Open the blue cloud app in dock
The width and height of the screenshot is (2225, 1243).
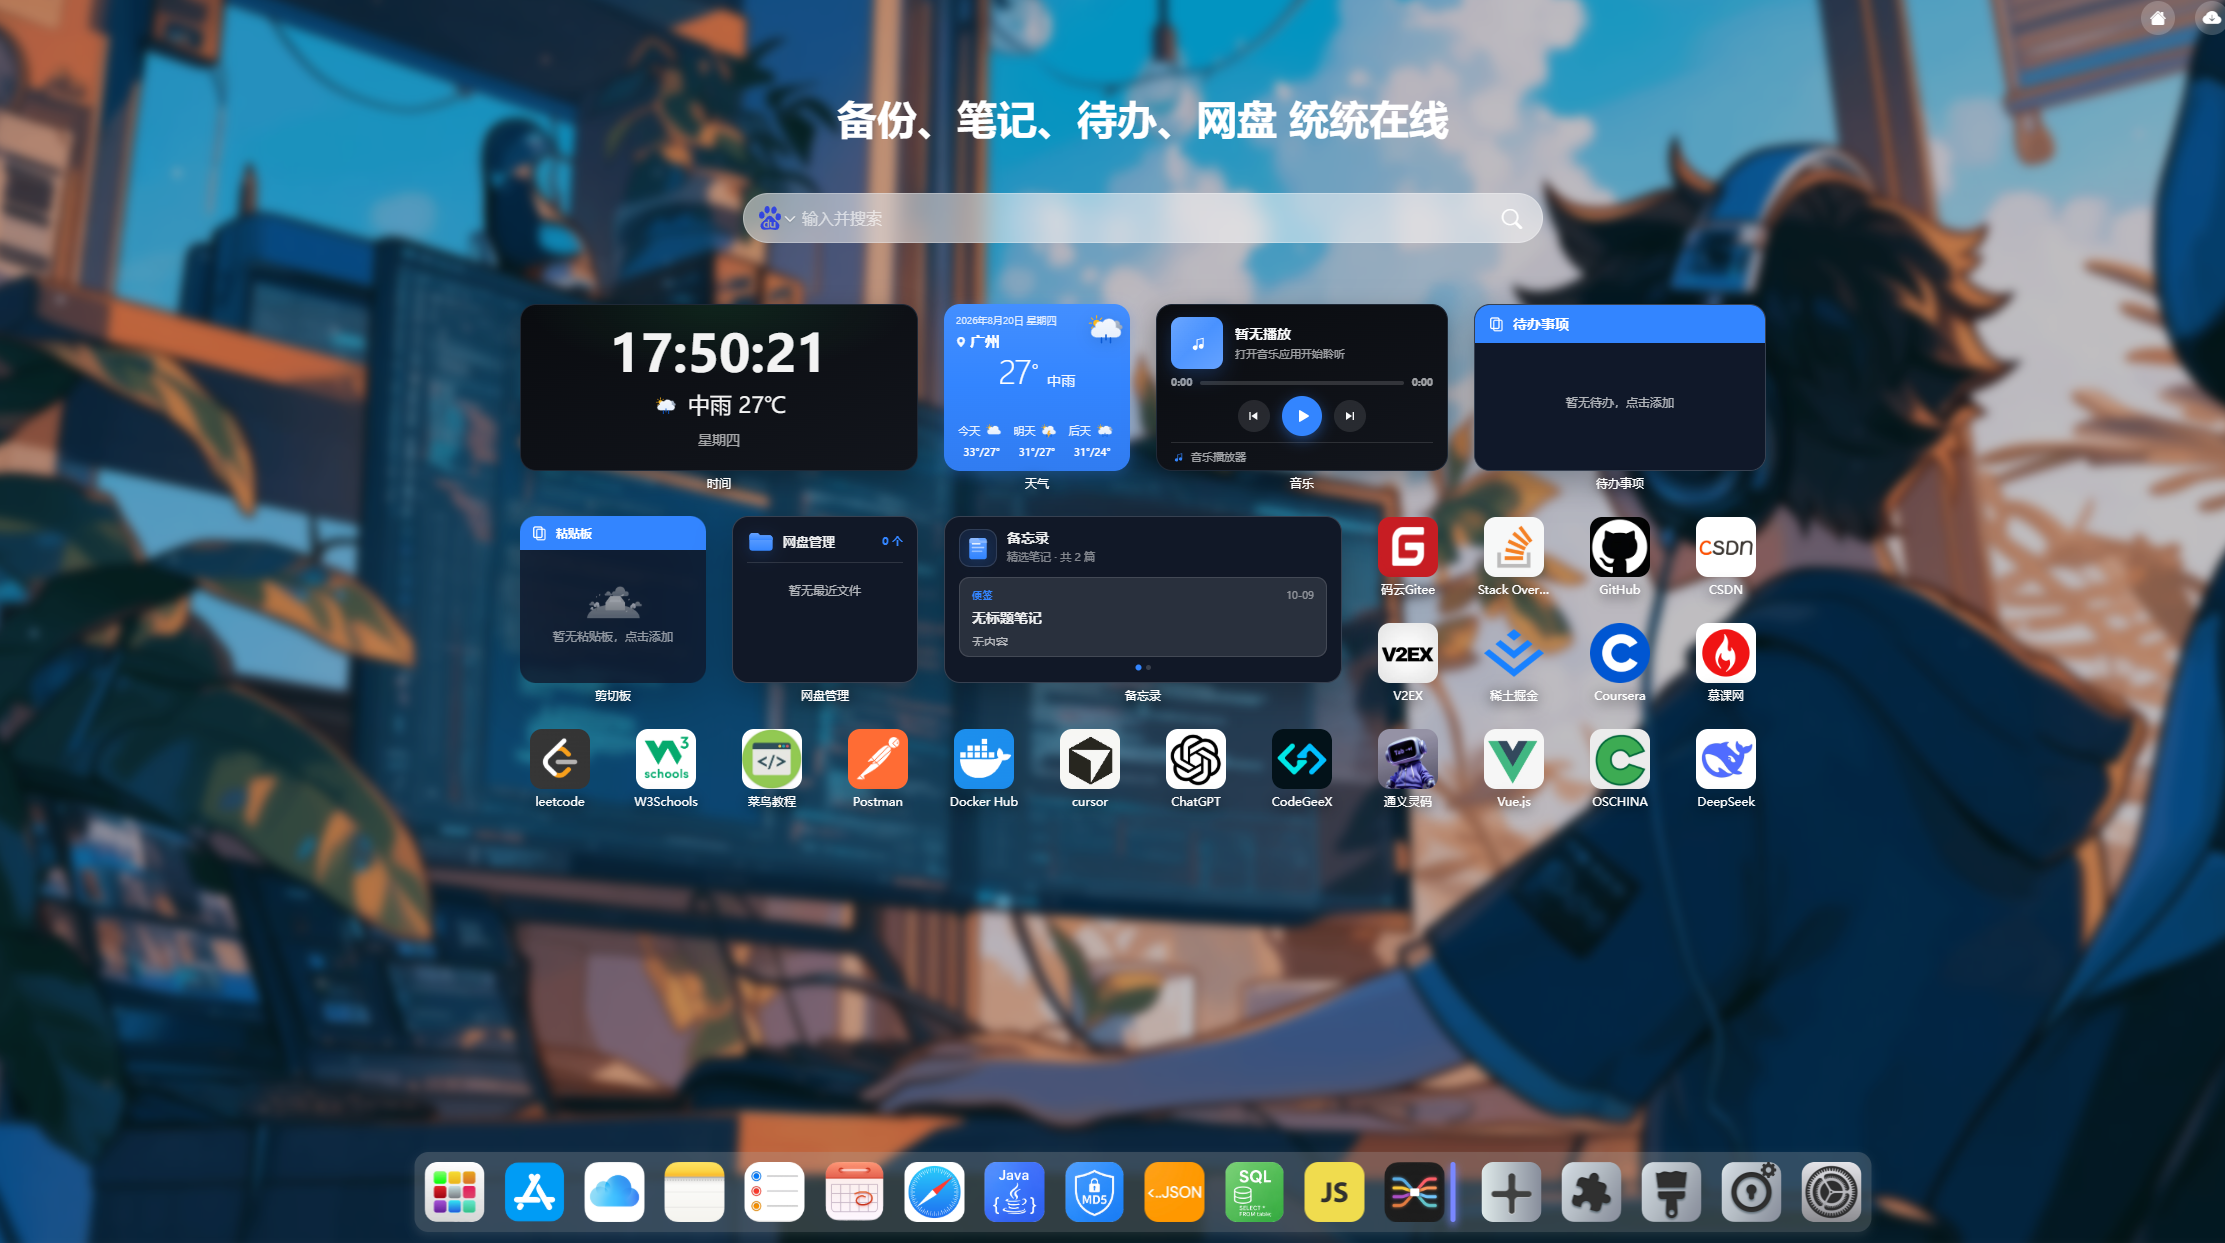[614, 1192]
